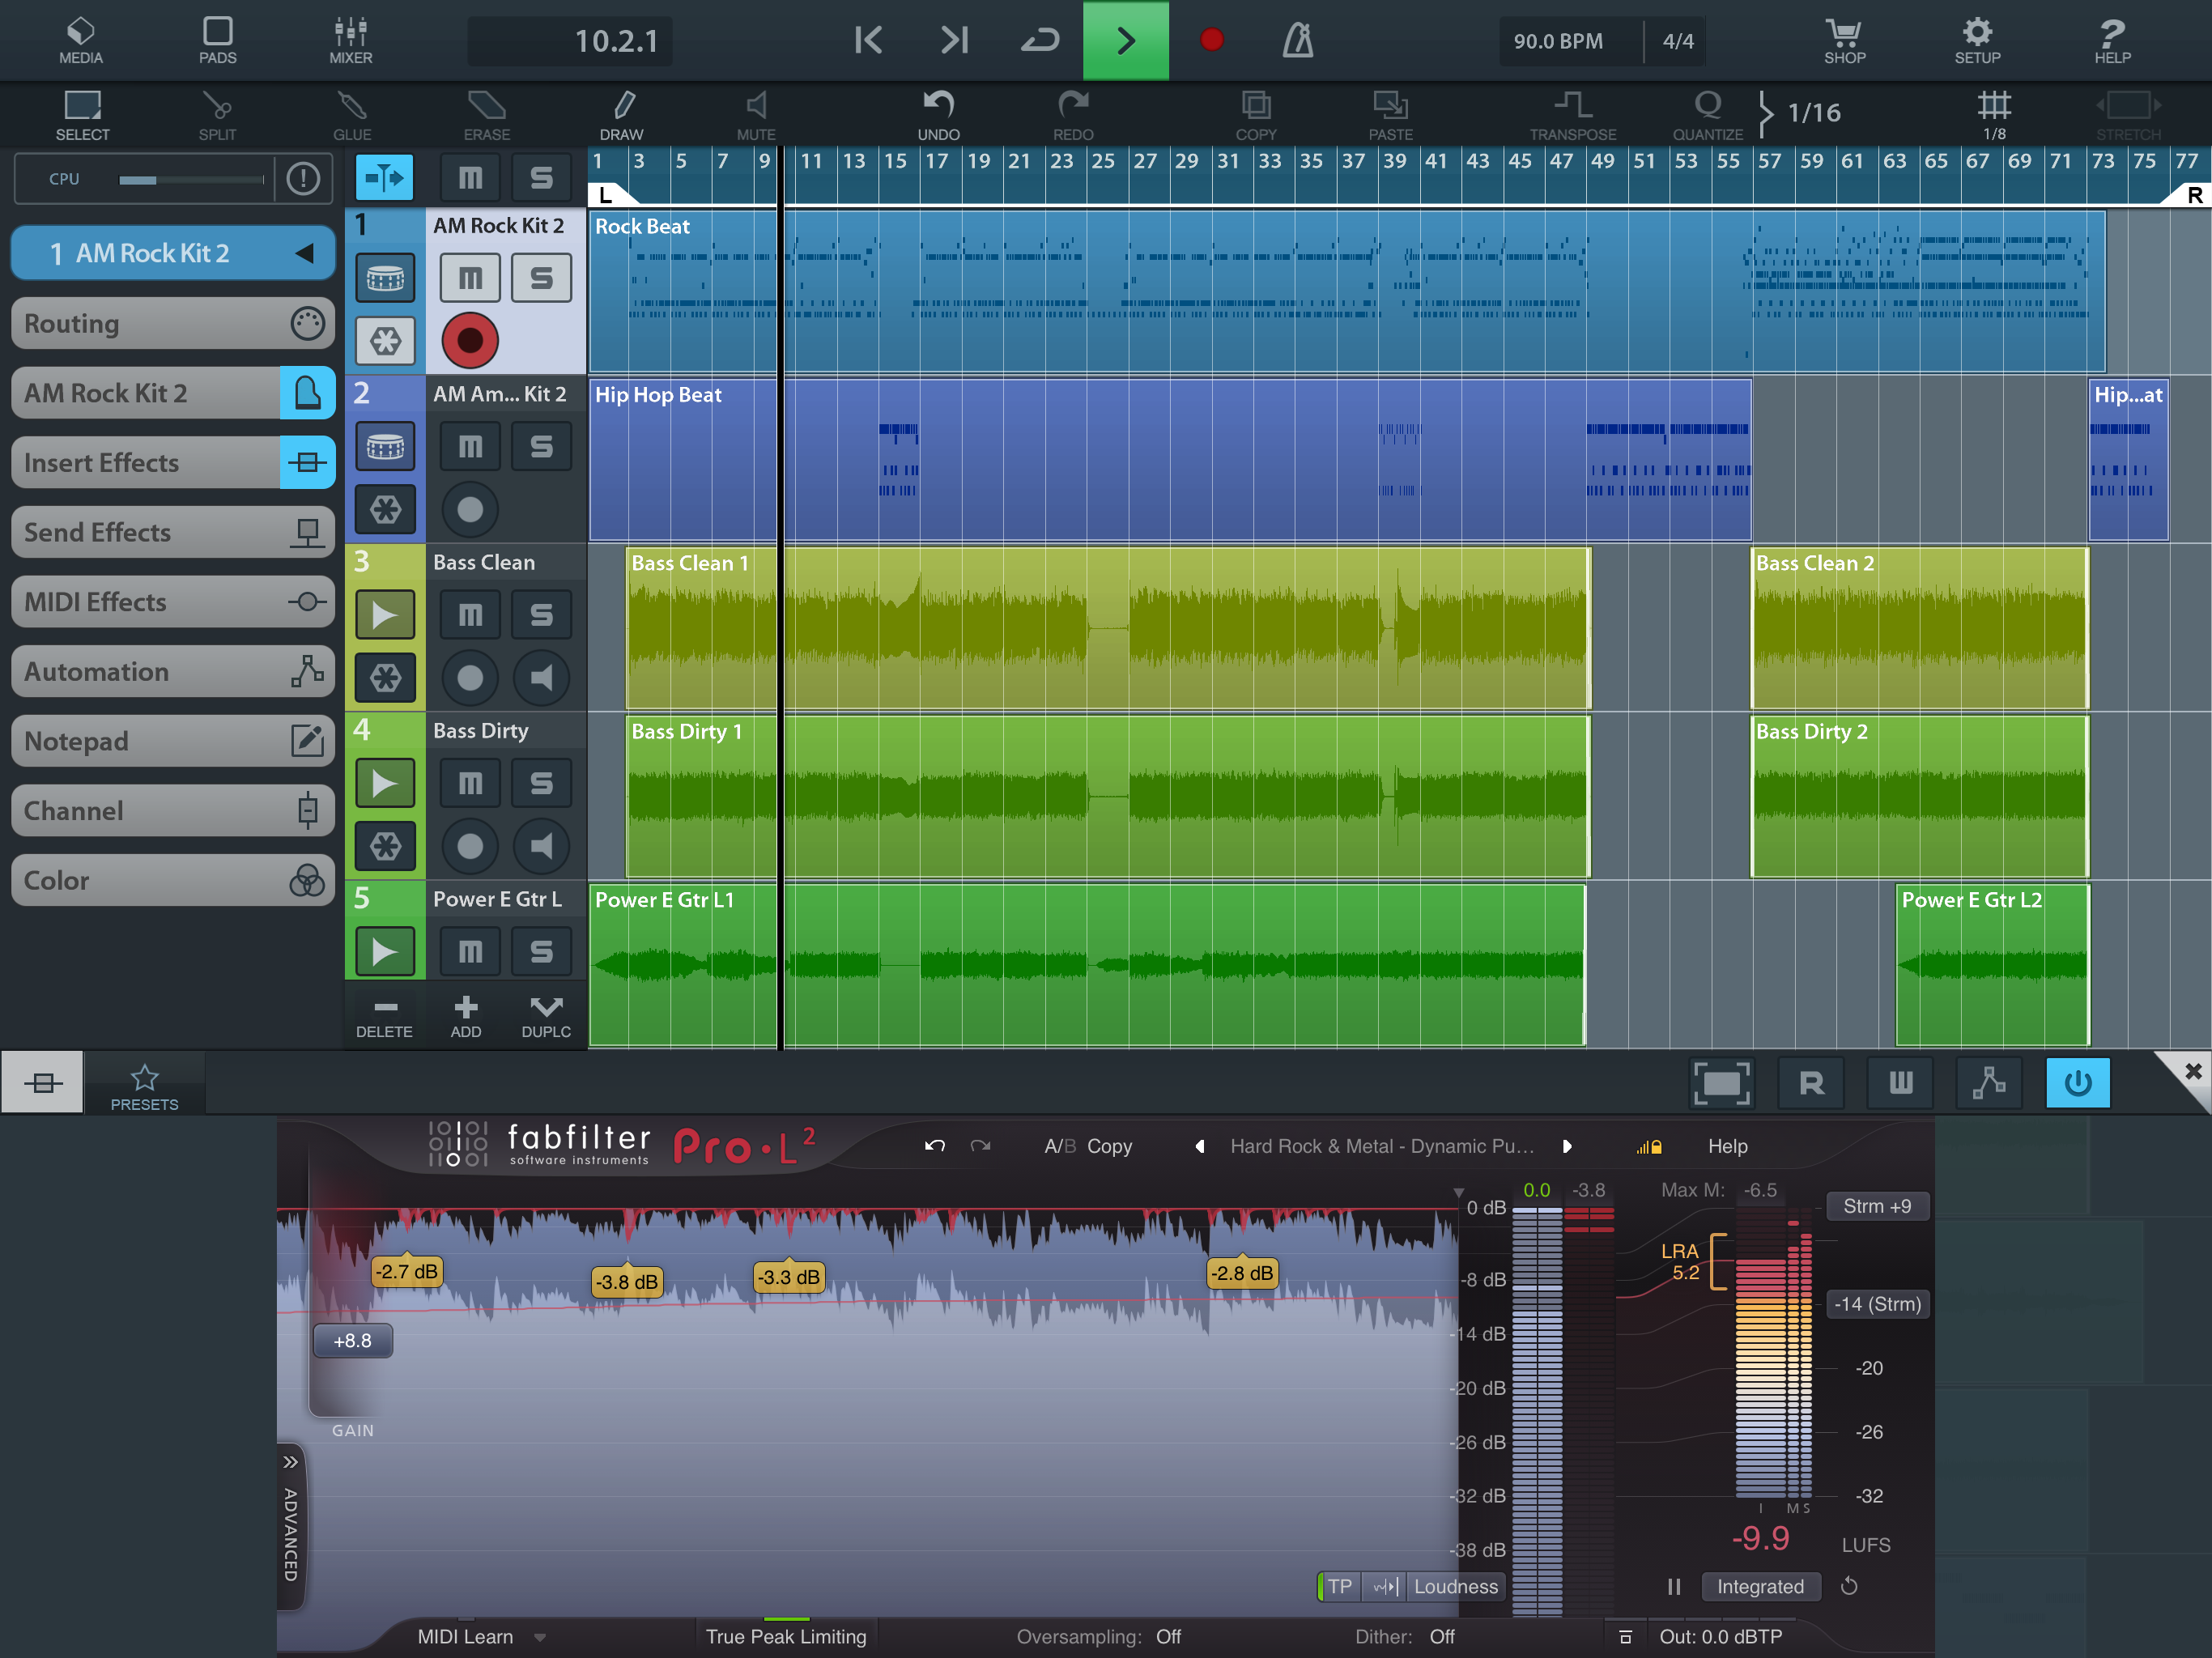The image size is (2212, 1658).
Task: Select the Bass Clean 2 audio clip
Action: point(1918,630)
